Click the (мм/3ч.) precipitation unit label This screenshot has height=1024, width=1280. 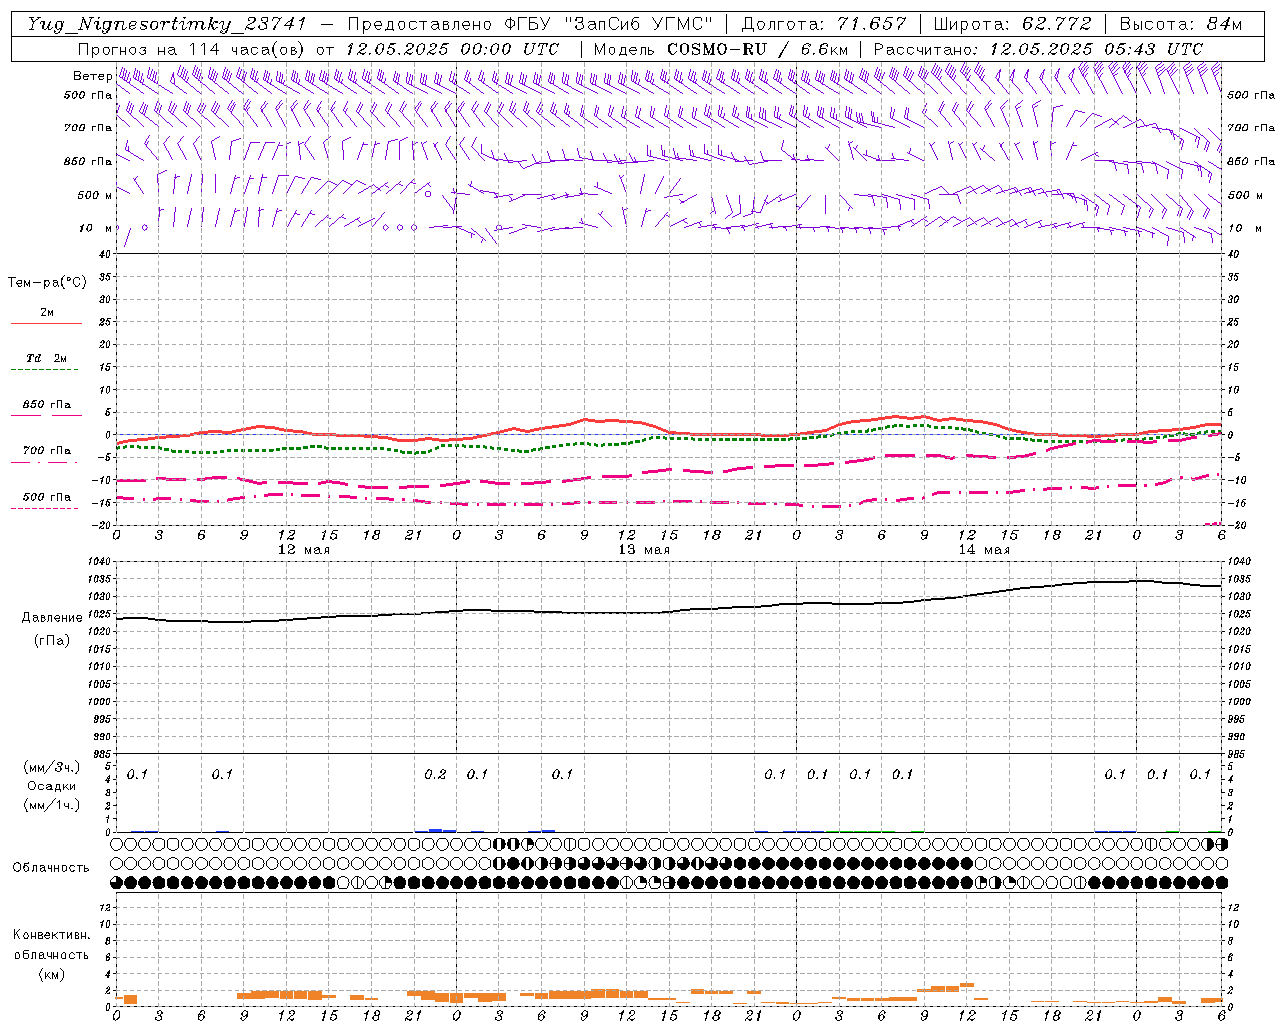(x=51, y=767)
